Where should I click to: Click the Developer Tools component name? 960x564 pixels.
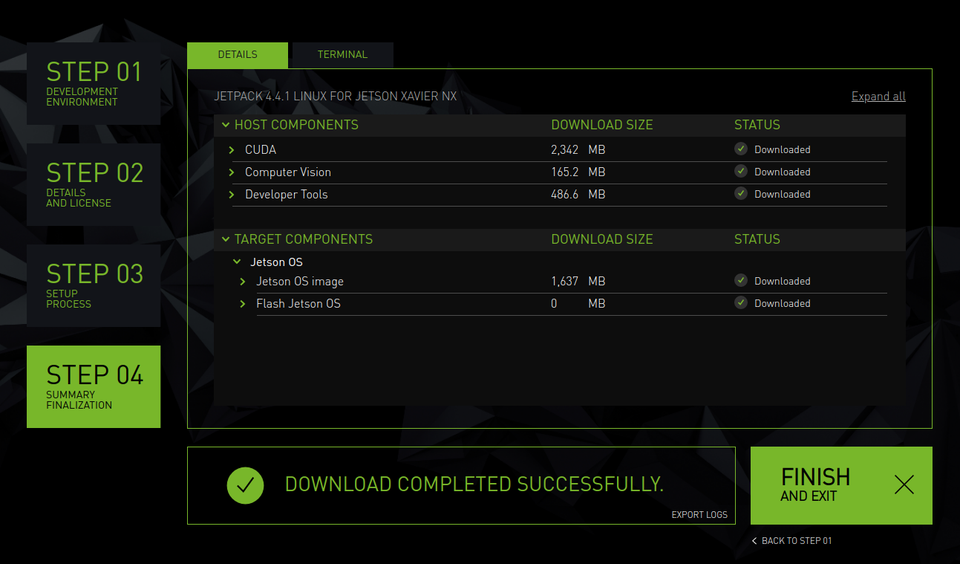coord(286,195)
